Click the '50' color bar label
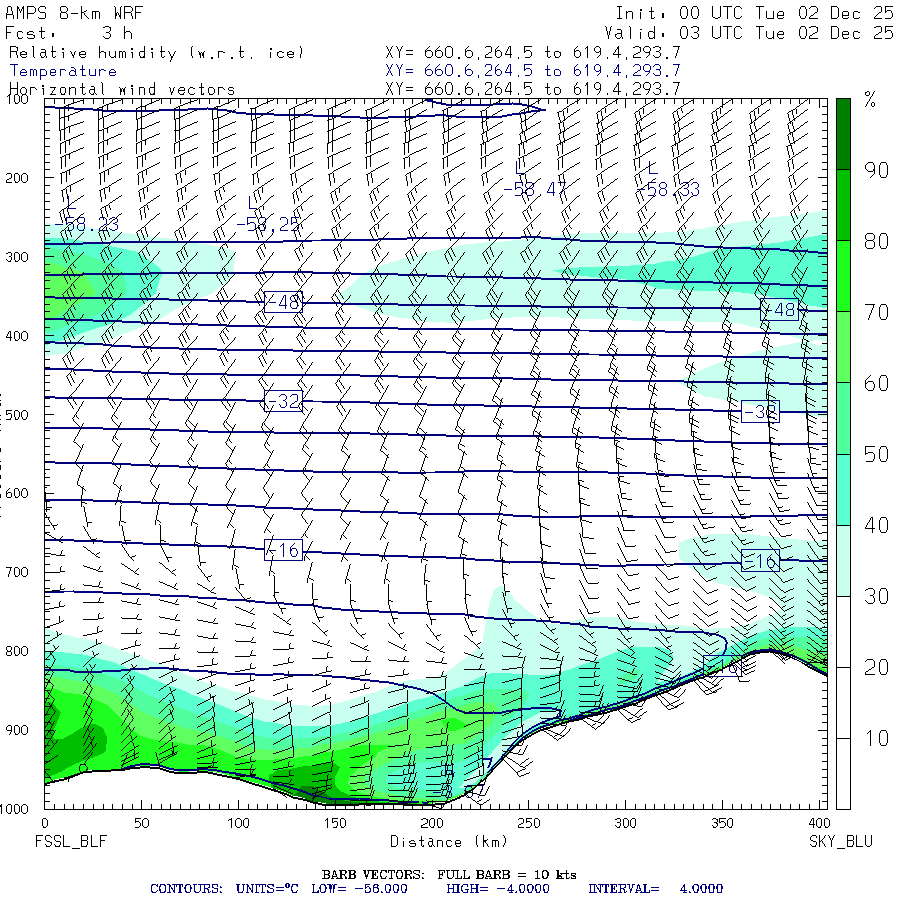 (x=876, y=455)
